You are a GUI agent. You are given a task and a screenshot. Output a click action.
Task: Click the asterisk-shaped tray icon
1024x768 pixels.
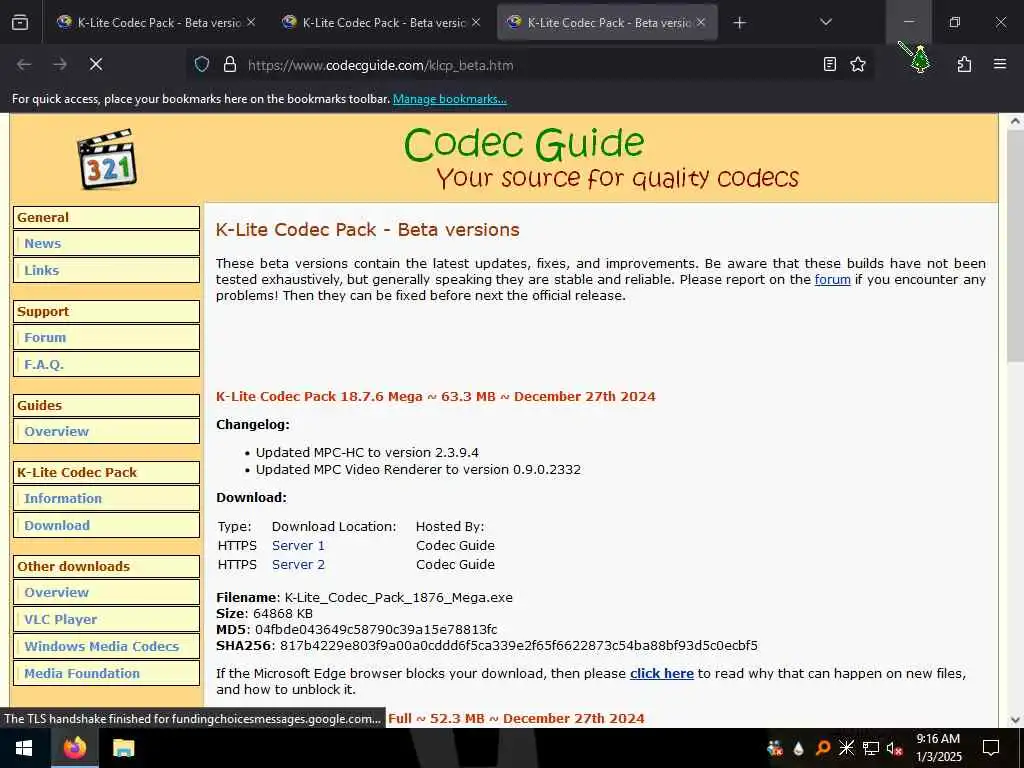[x=846, y=748]
